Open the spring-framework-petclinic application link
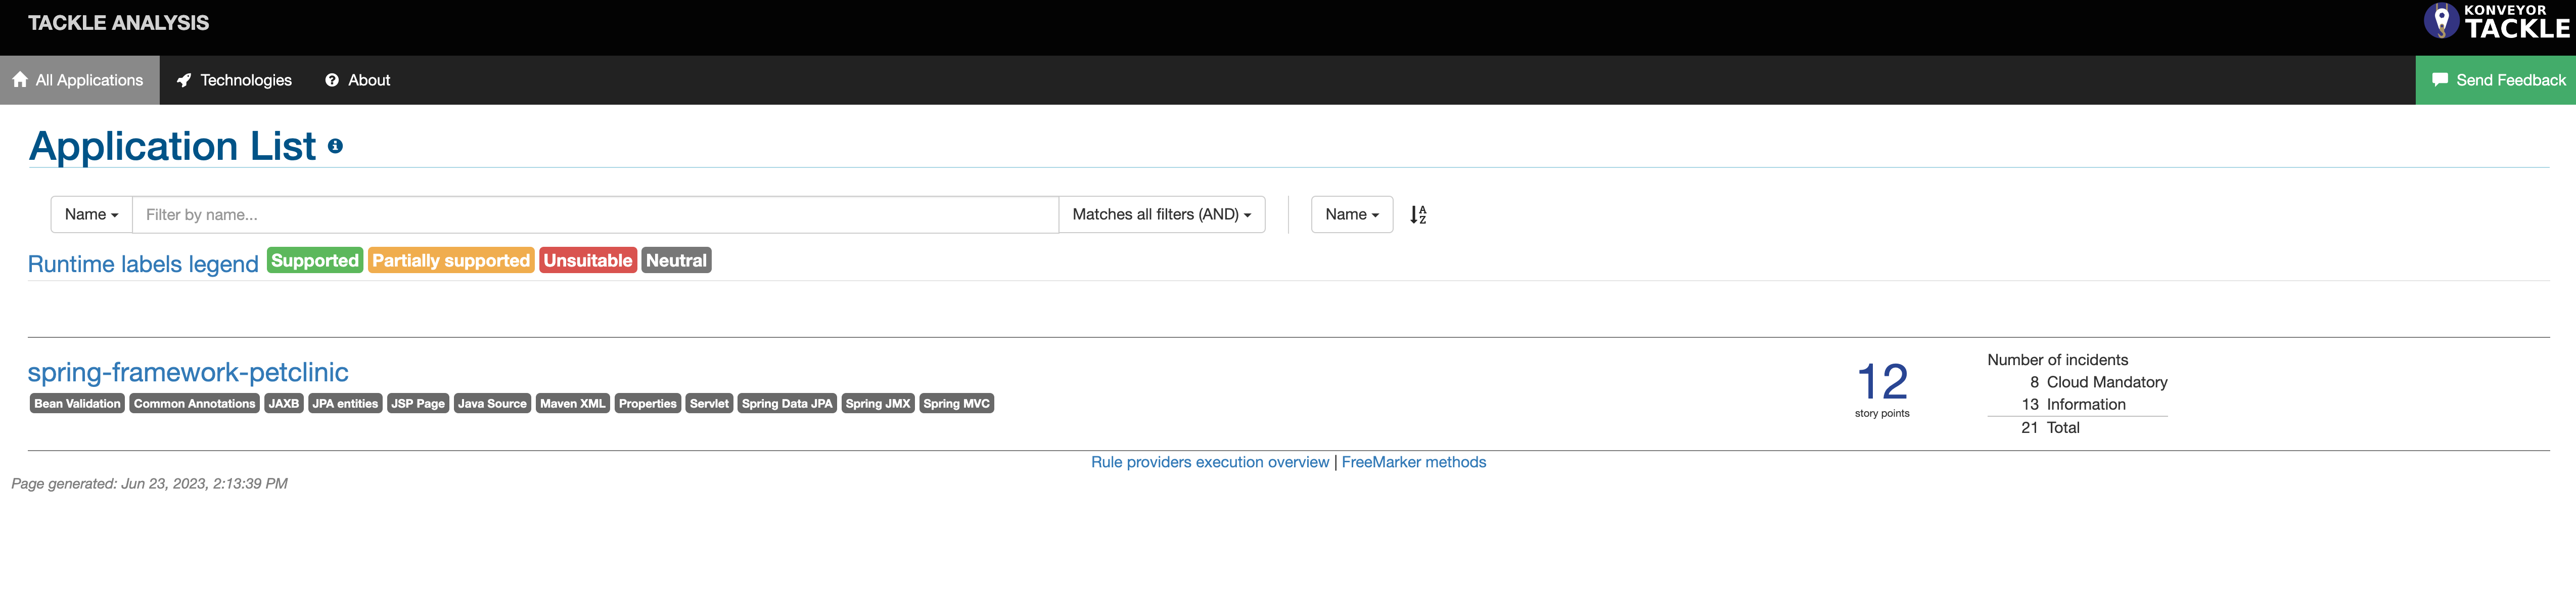The width and height of the screenshot is (2576, 614). (188, 372)
